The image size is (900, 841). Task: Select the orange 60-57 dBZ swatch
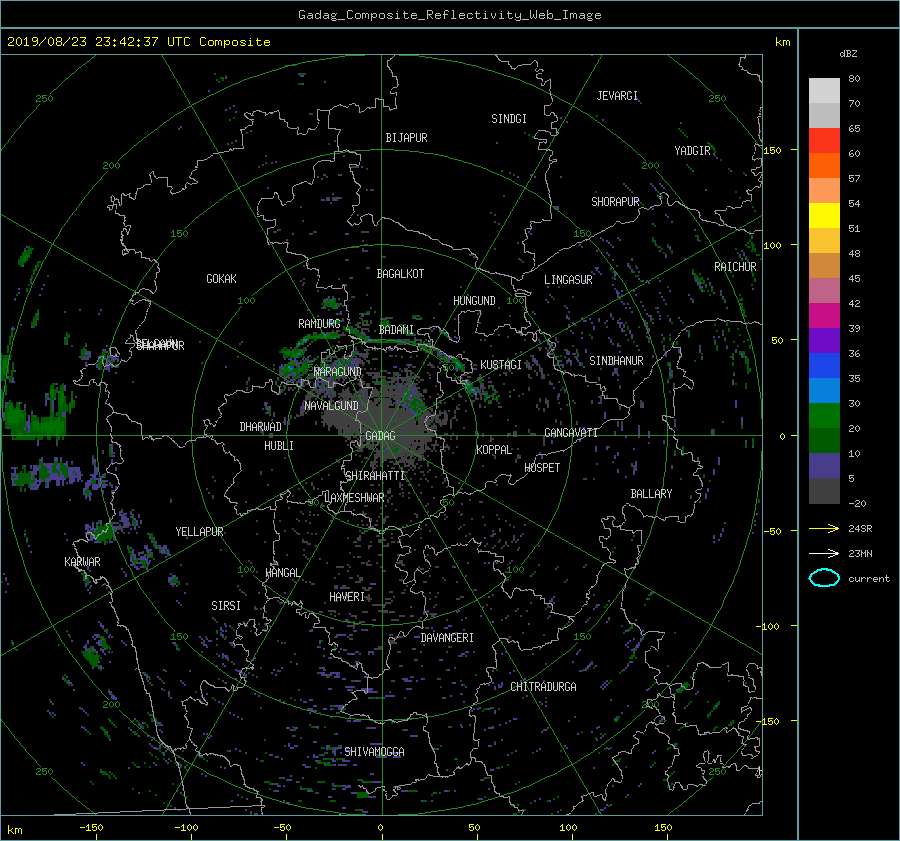point(824,166)
